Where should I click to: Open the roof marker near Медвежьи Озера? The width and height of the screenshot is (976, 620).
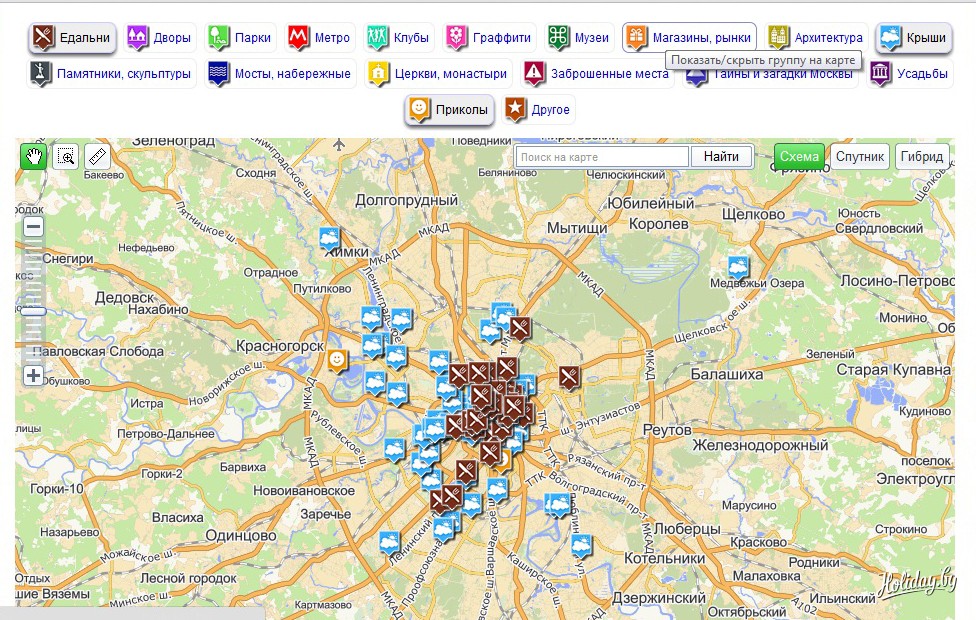tap(738, 268)
